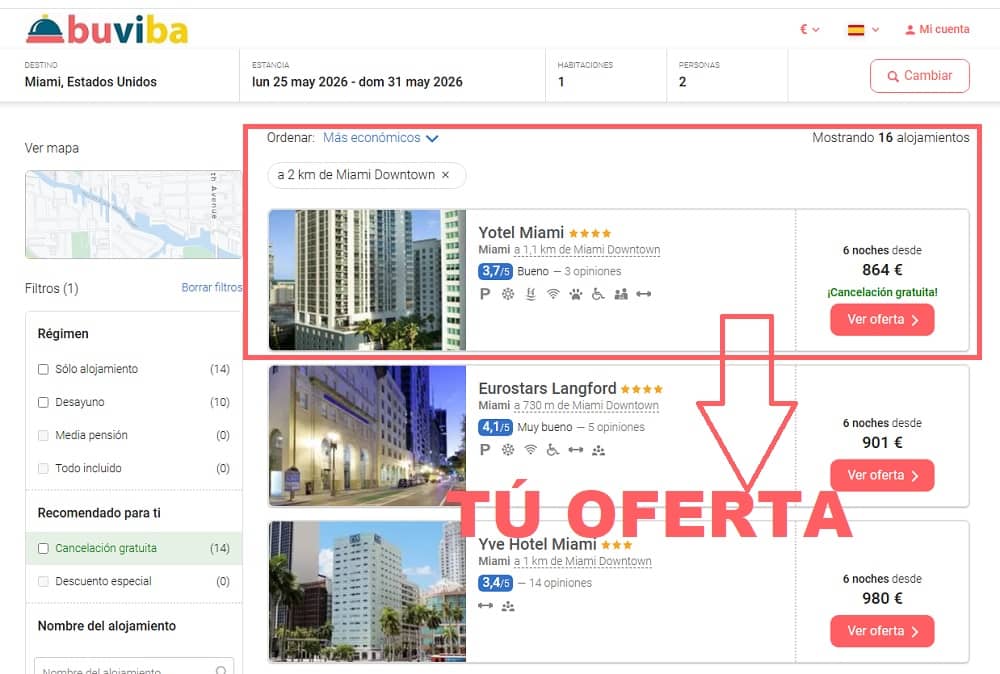Open the Eurostars Langford hotel title
Image resolution: width=1000 pixels, height=674 pixels.
click(547, 388)
